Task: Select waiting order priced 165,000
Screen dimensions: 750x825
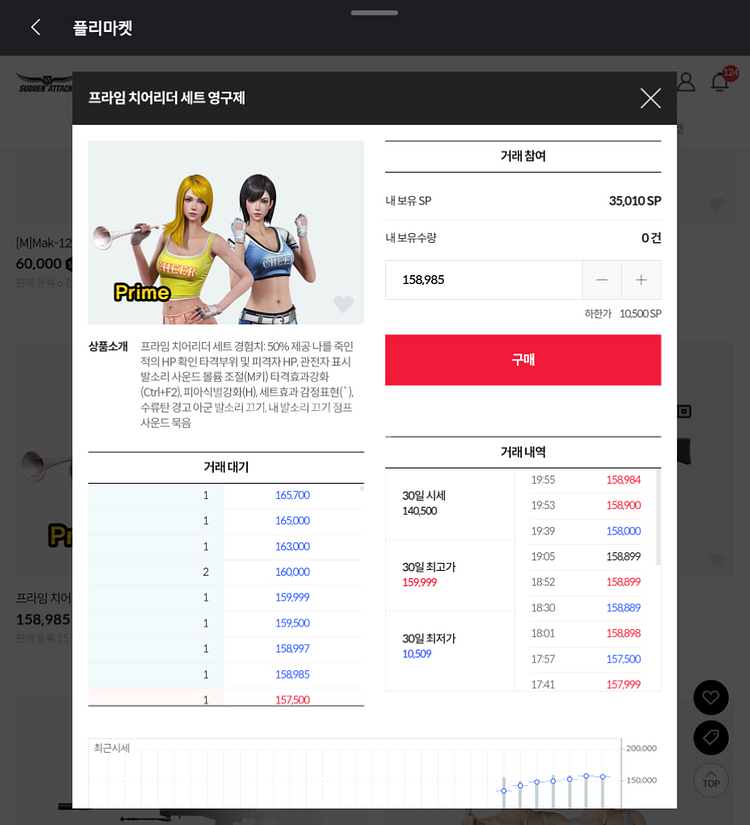Action: 226,521
